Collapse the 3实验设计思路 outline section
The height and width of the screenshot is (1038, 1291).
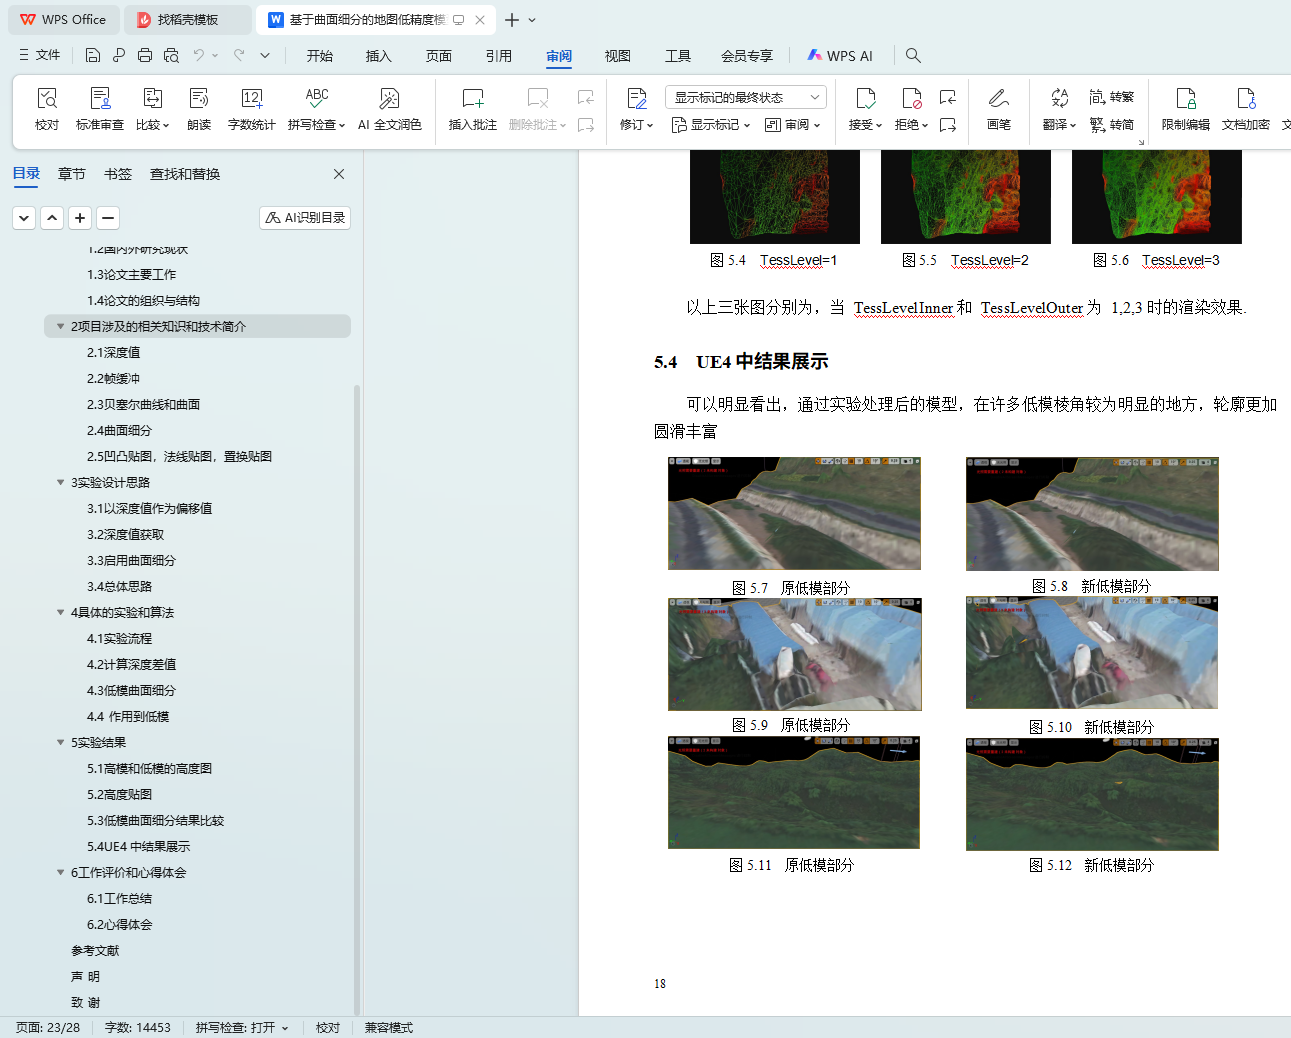(x=60, y=482)
